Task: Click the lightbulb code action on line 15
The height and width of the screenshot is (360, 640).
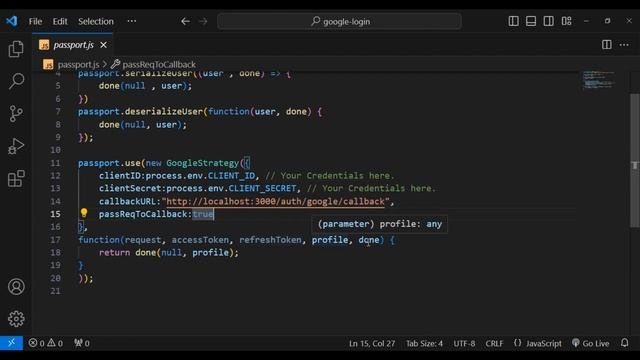Action: coord(84,213)
